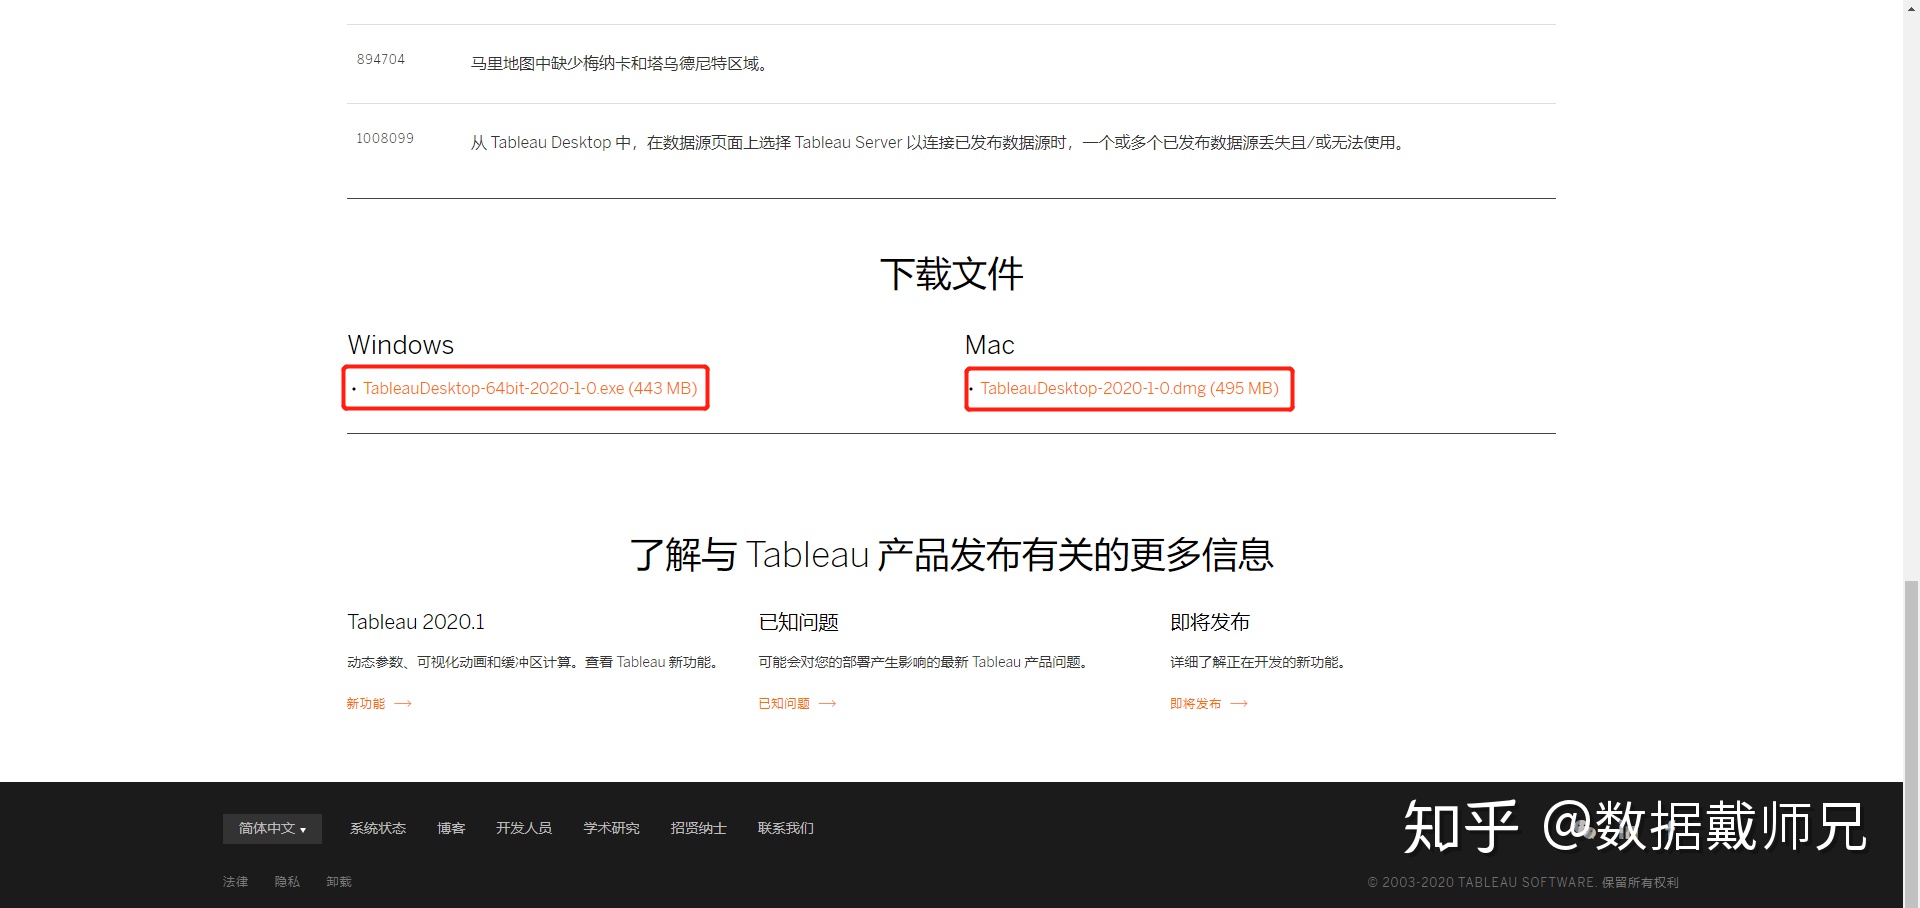Open 博客 in the footer
The width and height of the screenshot is (1920, 908).
[x=451, y=828]
